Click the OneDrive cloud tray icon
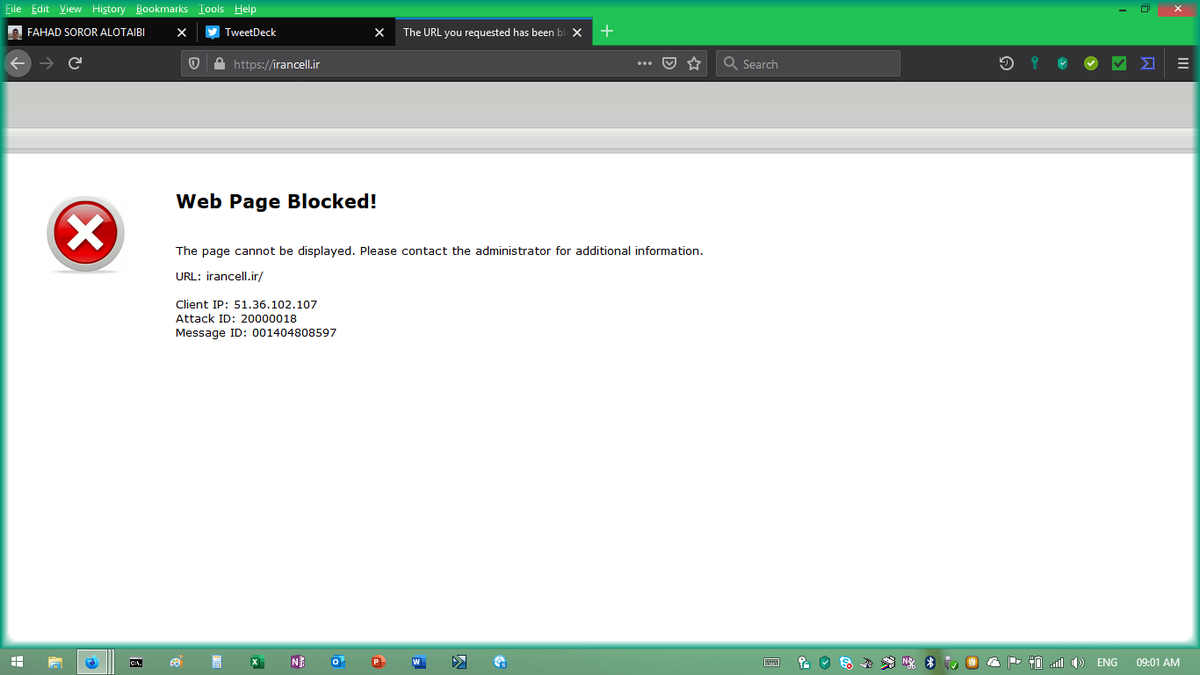 (x=994, y=662)
